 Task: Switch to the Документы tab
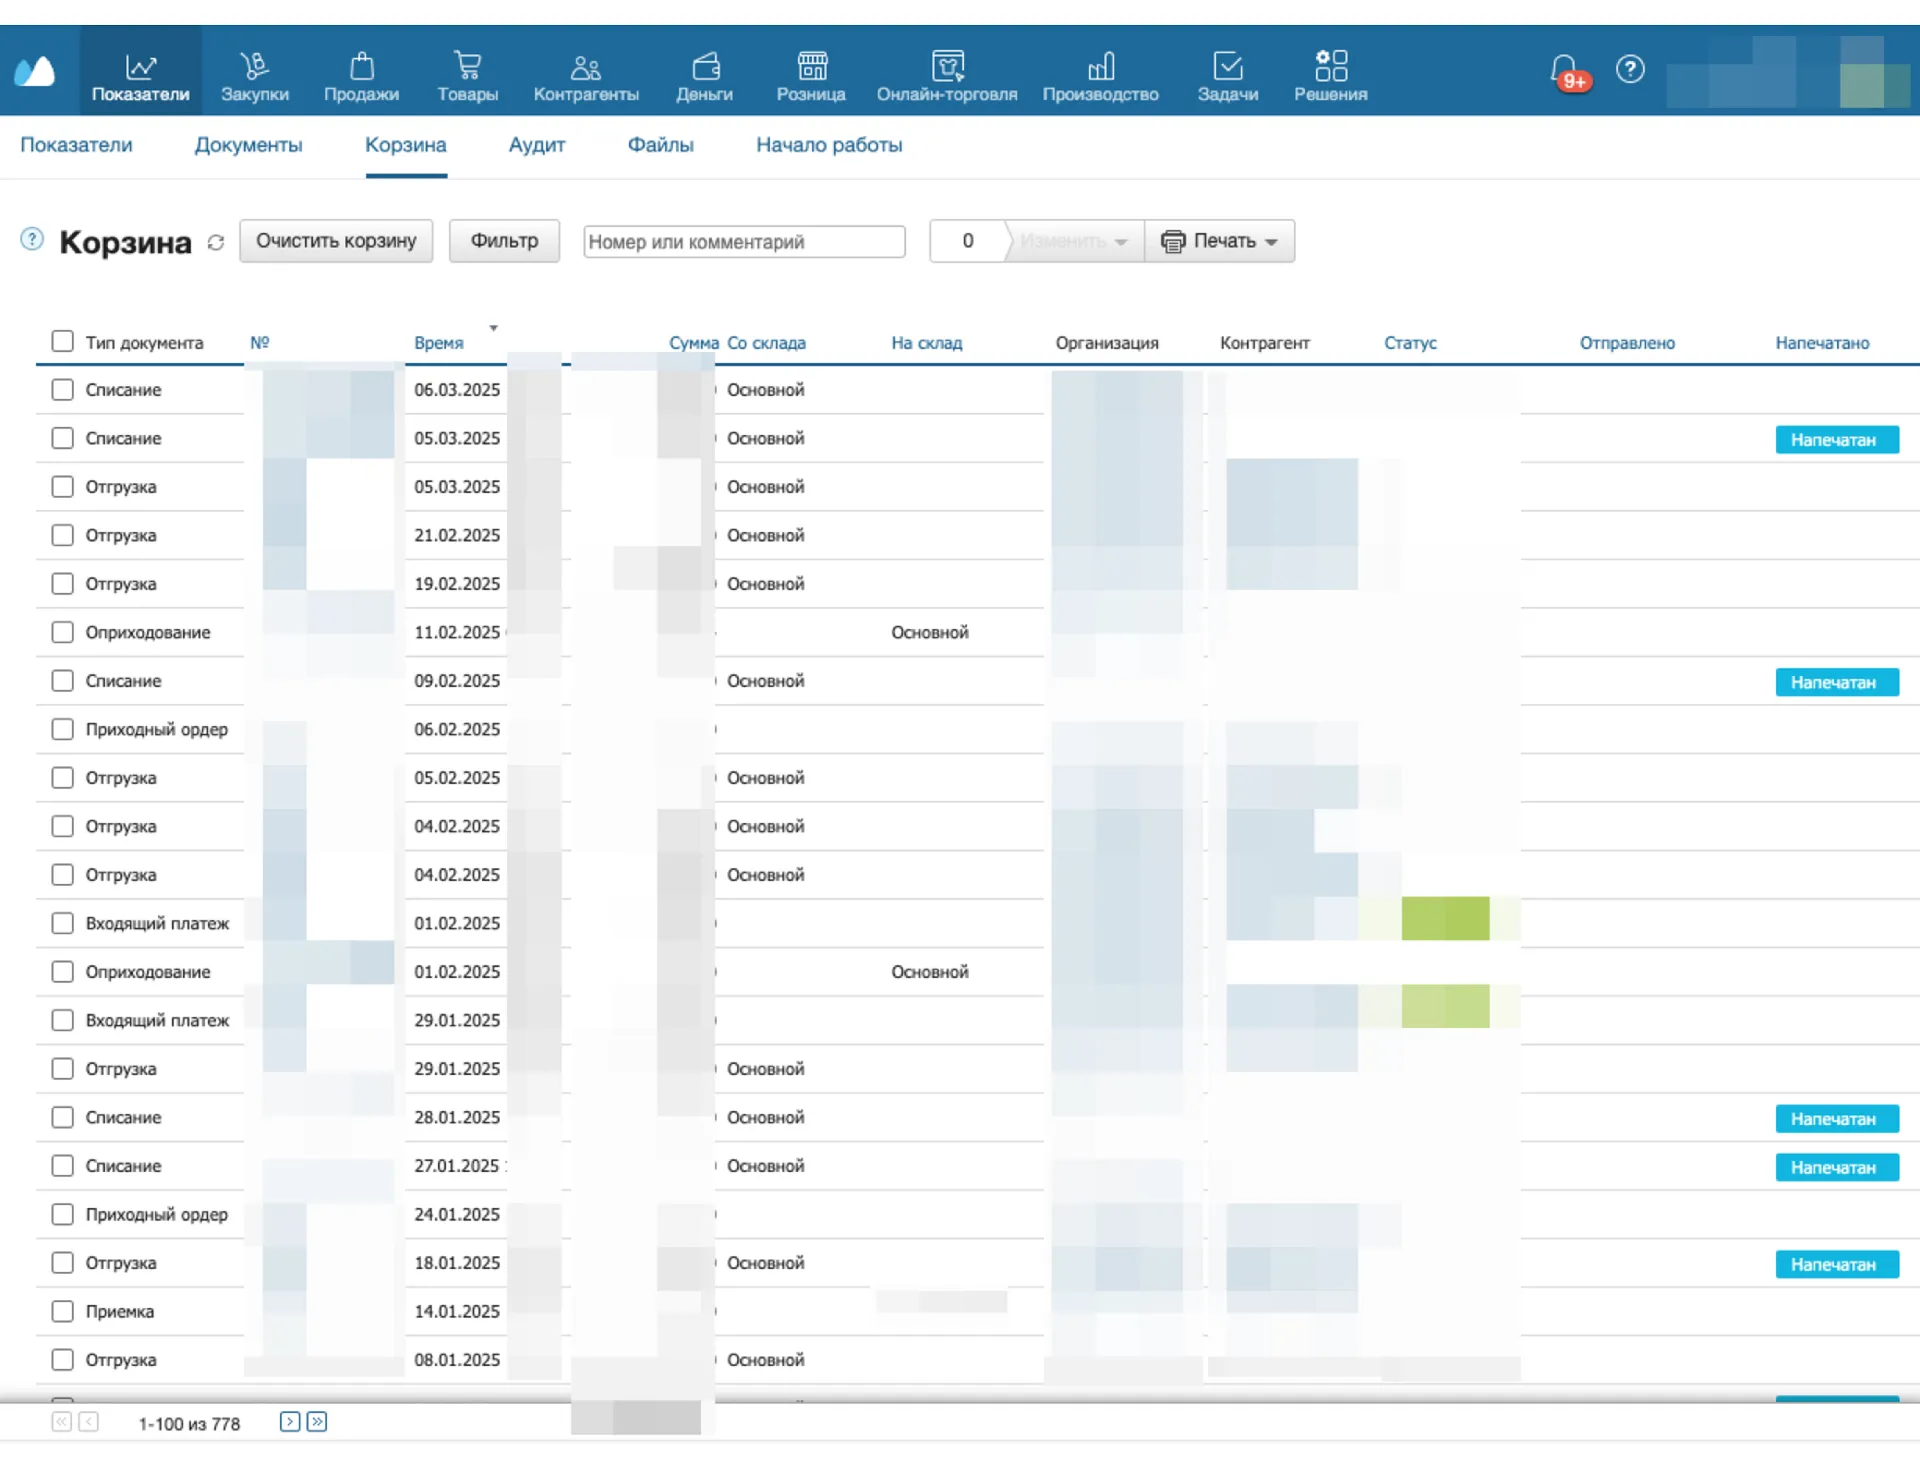pos(248,145)
